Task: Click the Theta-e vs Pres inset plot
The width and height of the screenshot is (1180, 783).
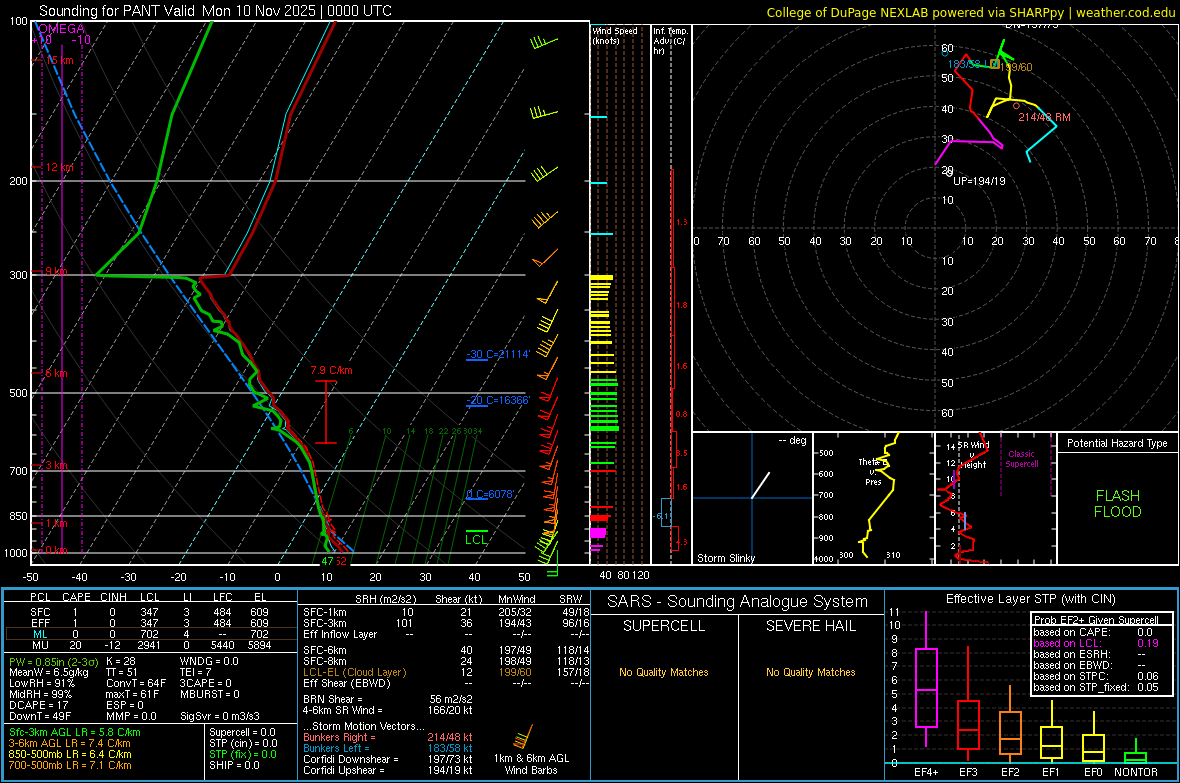Action: (873, 498)
